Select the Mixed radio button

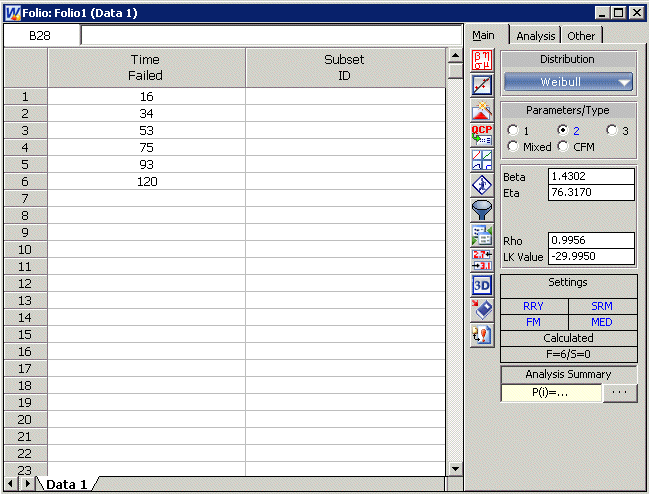click(x=513, y=146)
